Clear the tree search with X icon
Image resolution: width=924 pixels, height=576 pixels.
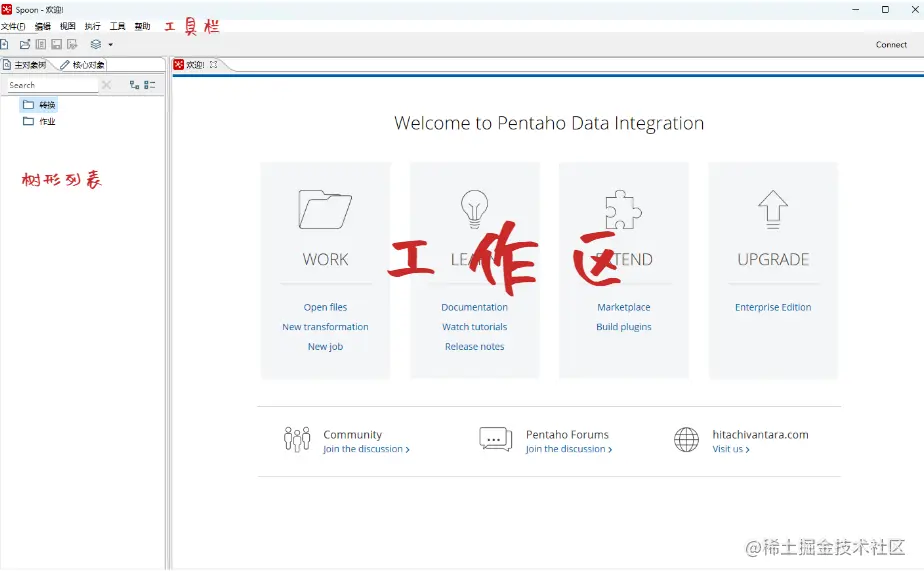tap(106, 85)
